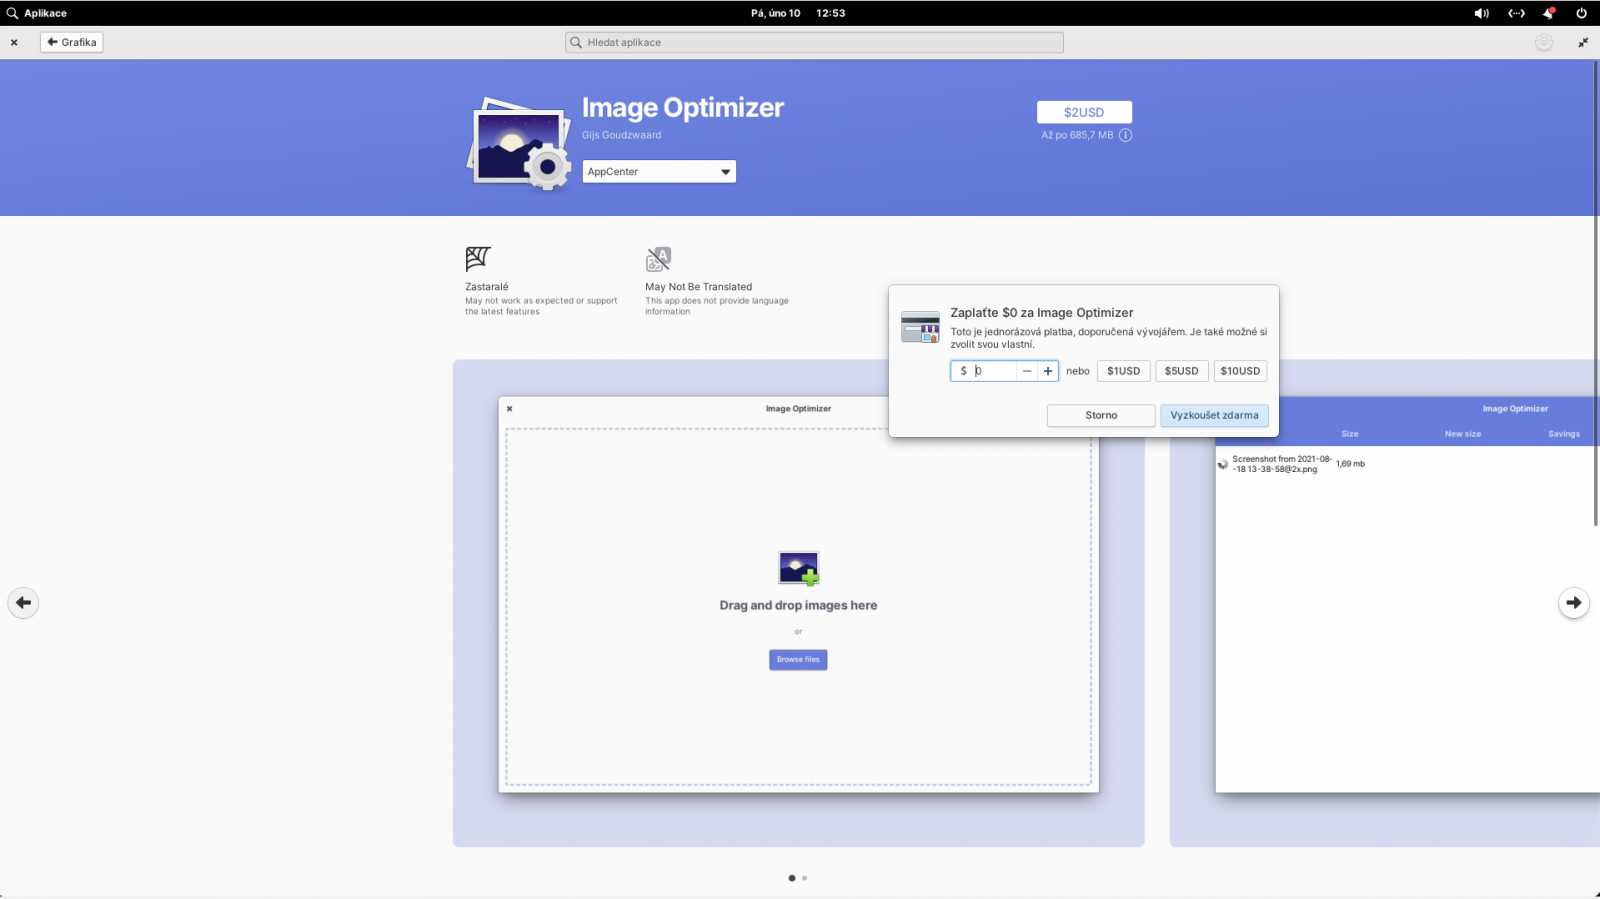Select first screenshot page dot
Viewport: 1600px width, 899px height.
pyautogui.click(x=792, y=878)
